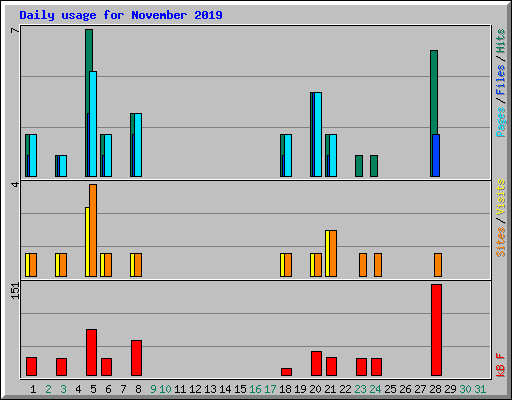This screenshot has width=512, height=400.
Task: Click the 'Visits' legend label
Action: pyautogui.click(x=501, y=197)
